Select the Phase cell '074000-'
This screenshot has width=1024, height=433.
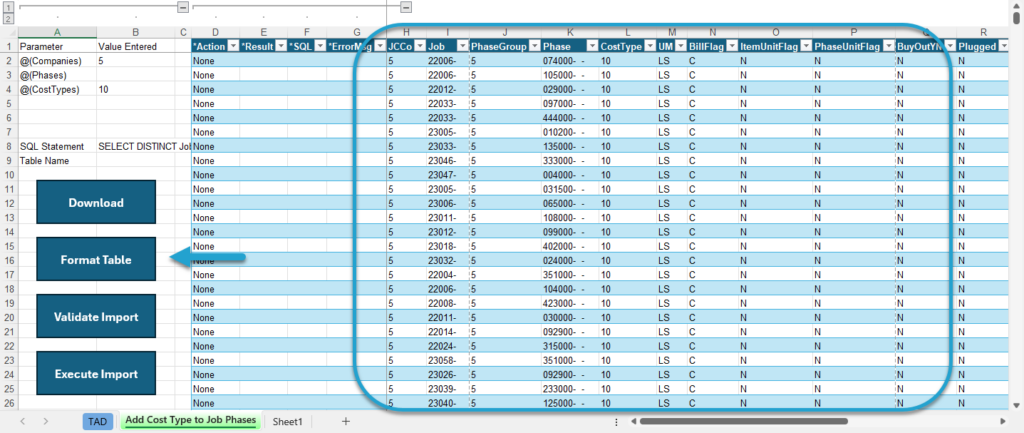(570, 61)
